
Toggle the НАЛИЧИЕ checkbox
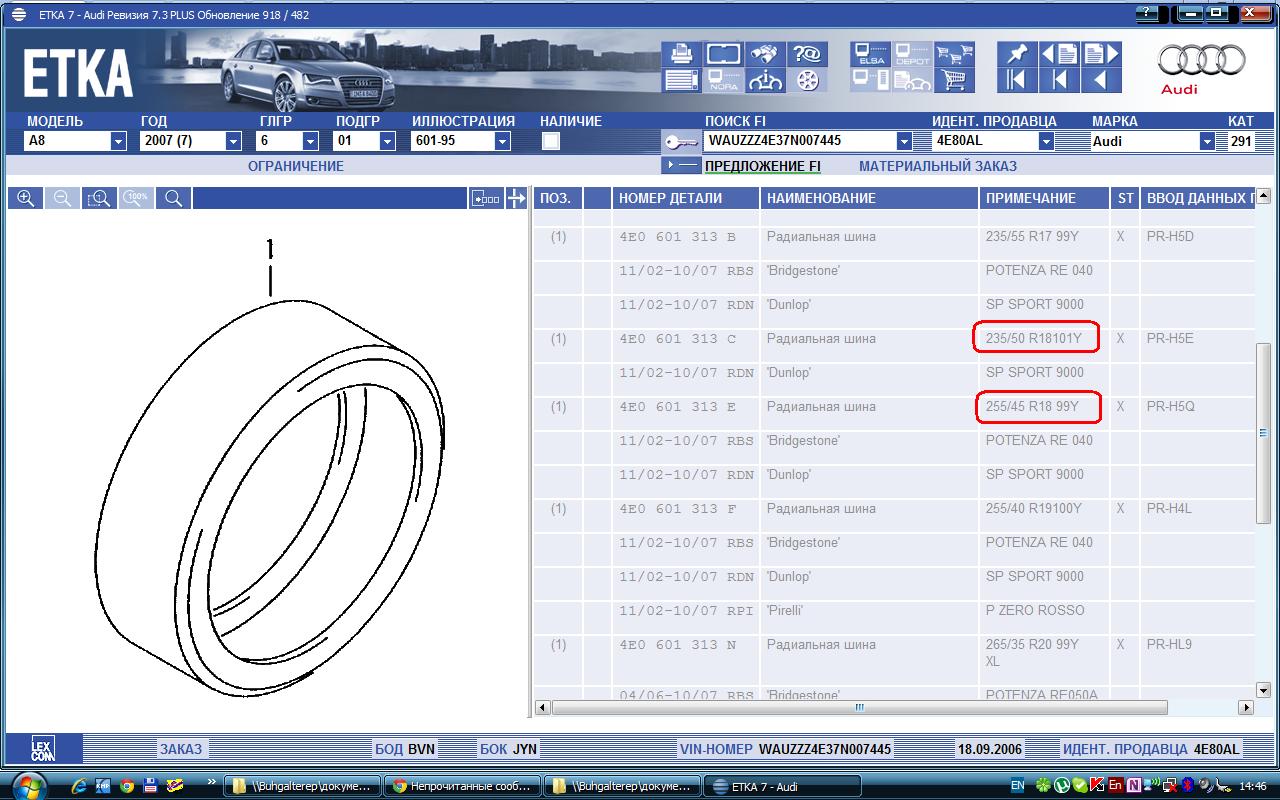click(551, 141)
